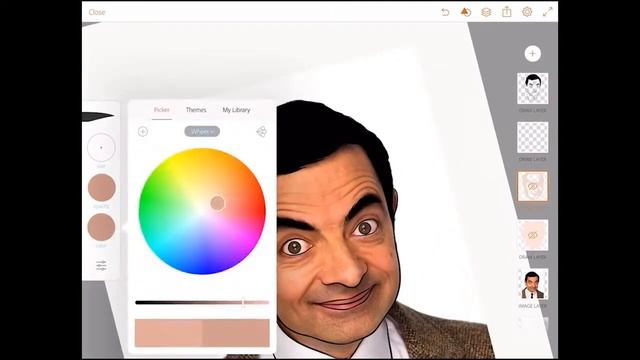
Task: Select the left previous color swatch
Action: (168, 333)
